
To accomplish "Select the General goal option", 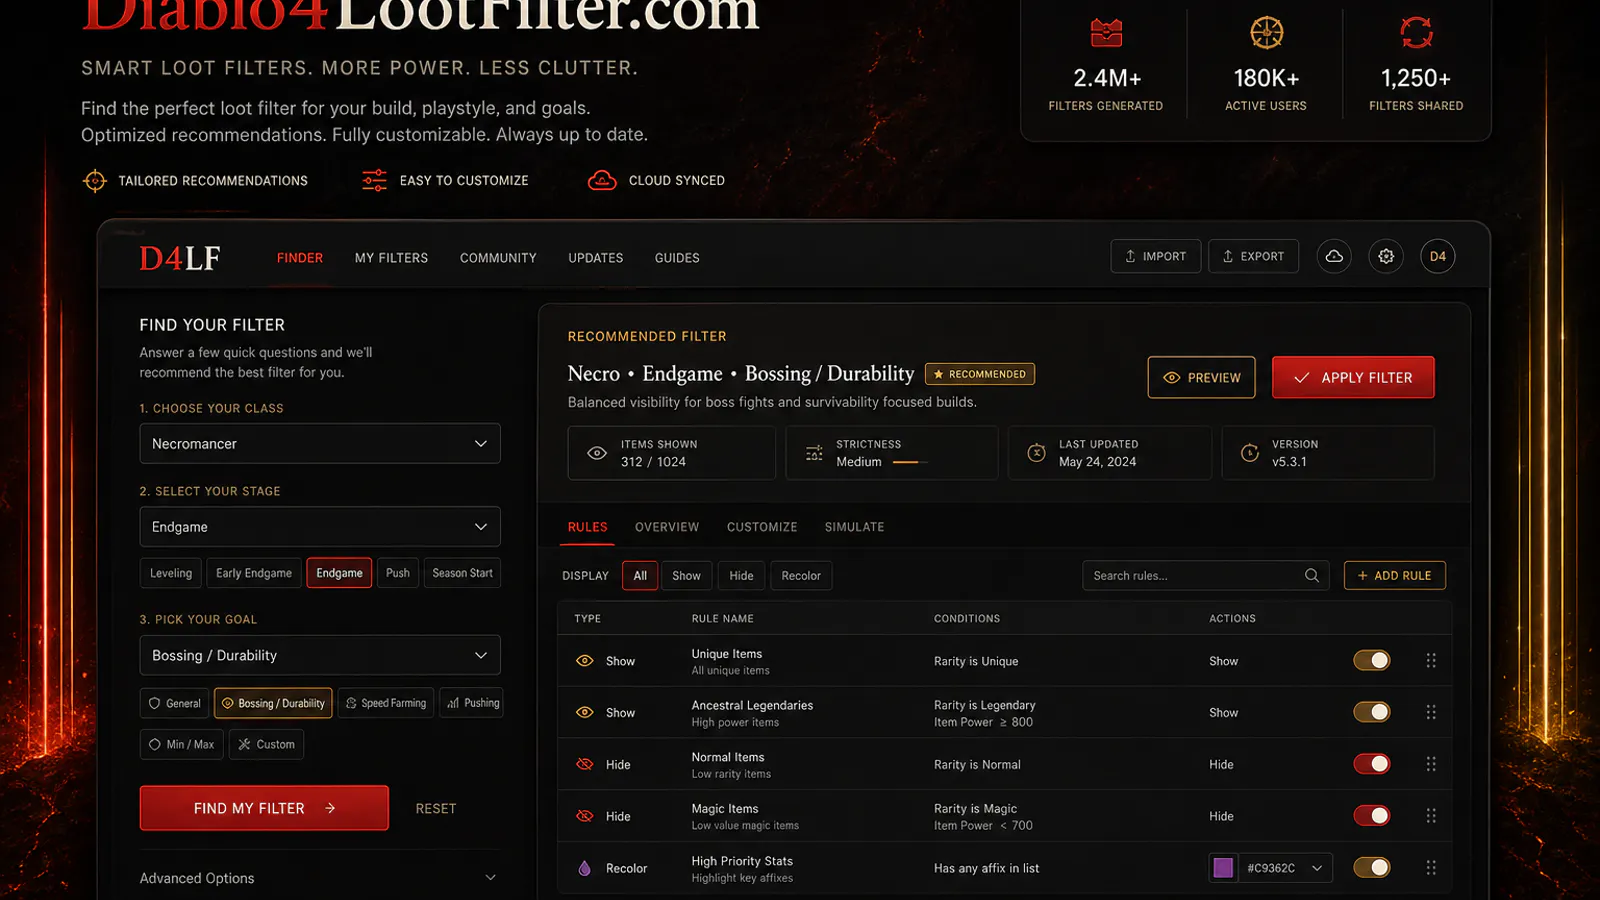I will [x=175, y=703].
